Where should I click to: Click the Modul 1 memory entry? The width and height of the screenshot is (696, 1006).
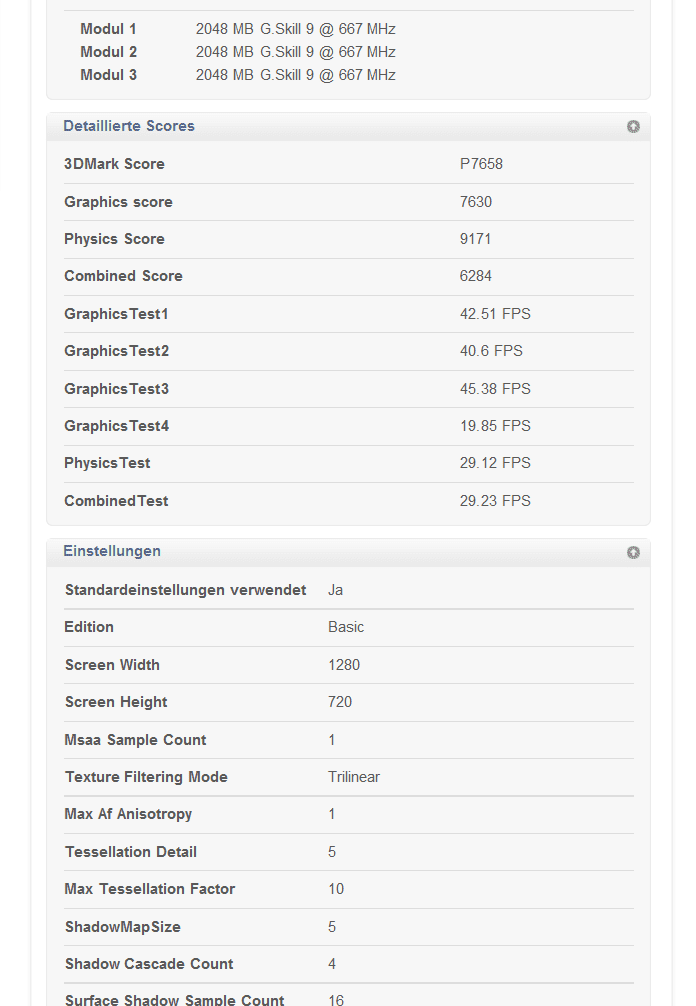[x=108, y=29]
